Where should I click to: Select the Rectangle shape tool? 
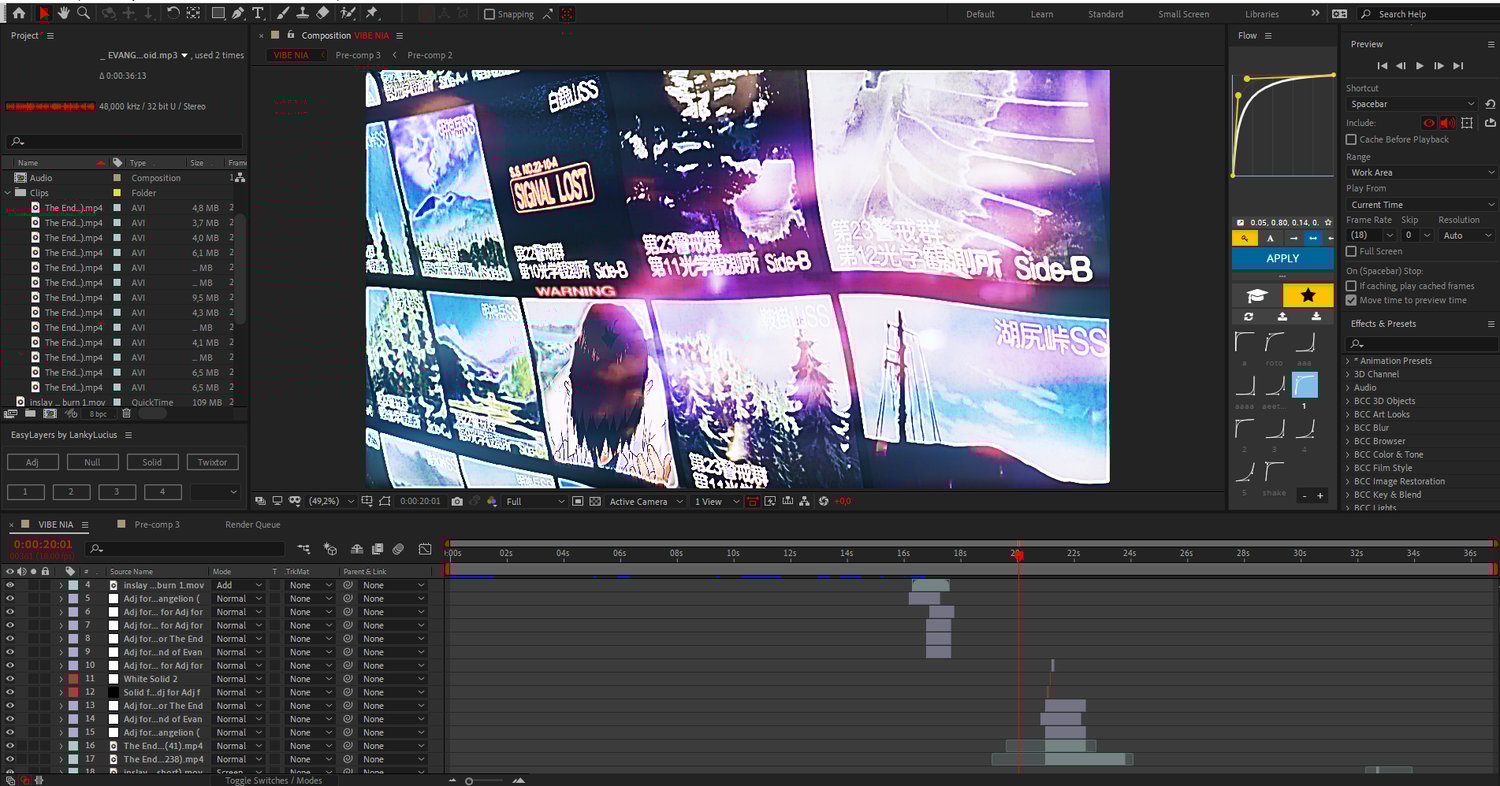pyautogui.click(x=218, y=13)
